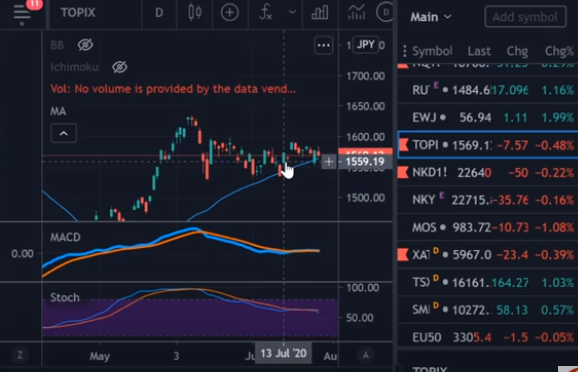Select the TSX row with 16161 value
This screenshot has height=372, width=578.
[x=488, y=282]
